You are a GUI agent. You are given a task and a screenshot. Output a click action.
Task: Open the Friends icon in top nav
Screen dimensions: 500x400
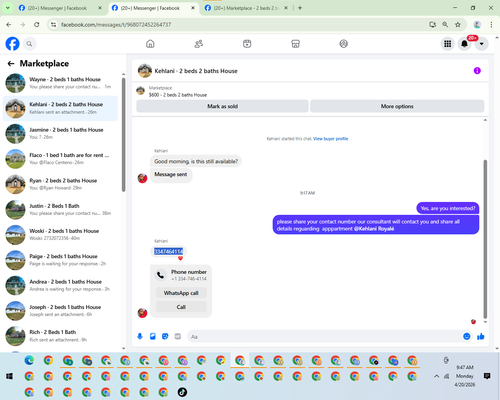pos(199,44)
